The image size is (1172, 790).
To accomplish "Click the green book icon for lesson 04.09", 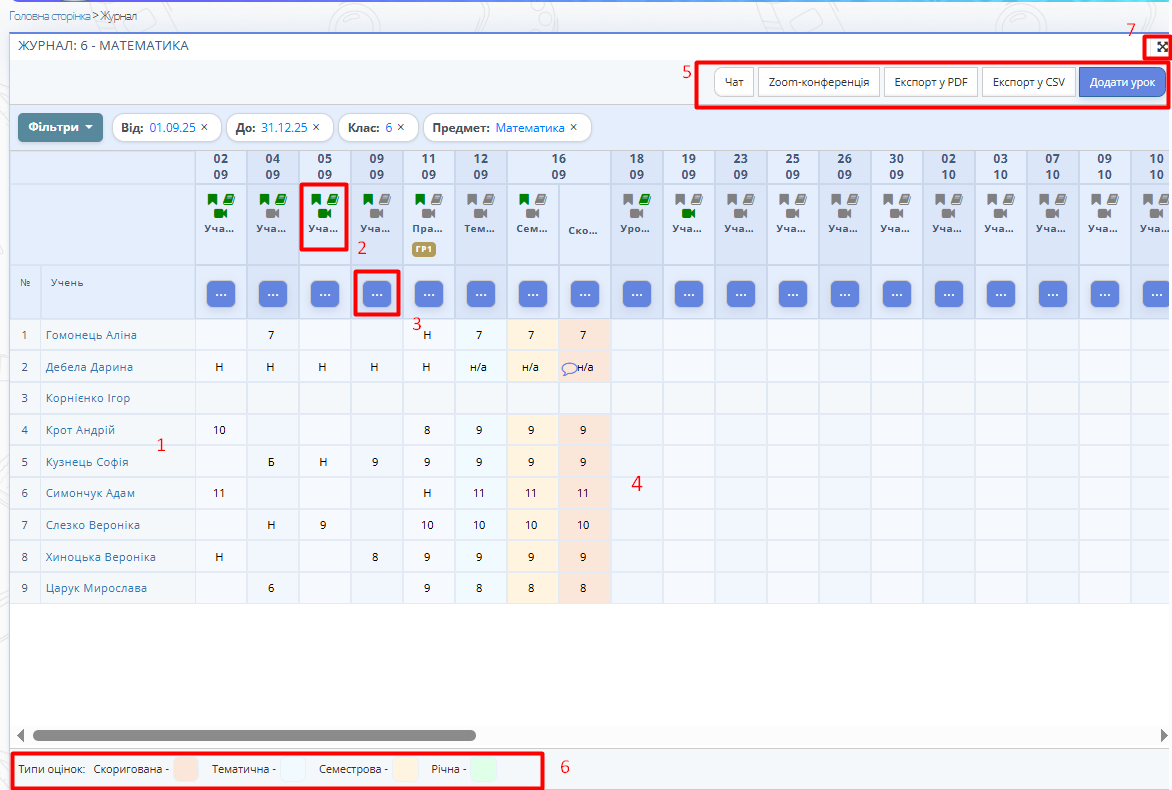I will (280, 199).
